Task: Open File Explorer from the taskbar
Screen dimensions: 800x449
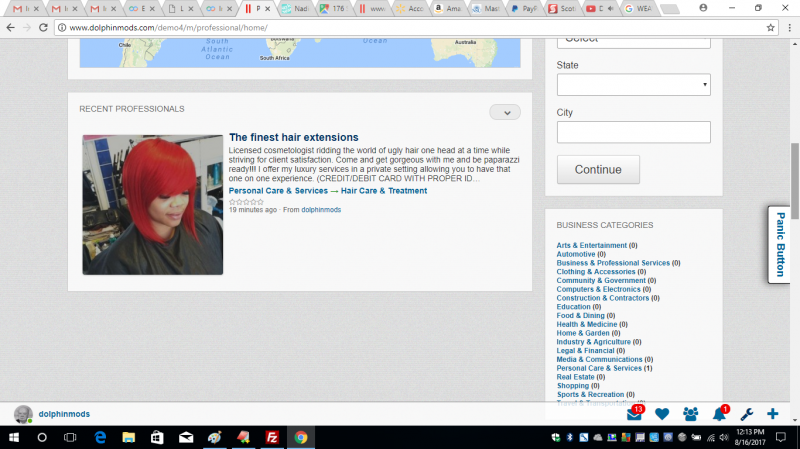Action: pyautogui.click(x=128, y=437)
